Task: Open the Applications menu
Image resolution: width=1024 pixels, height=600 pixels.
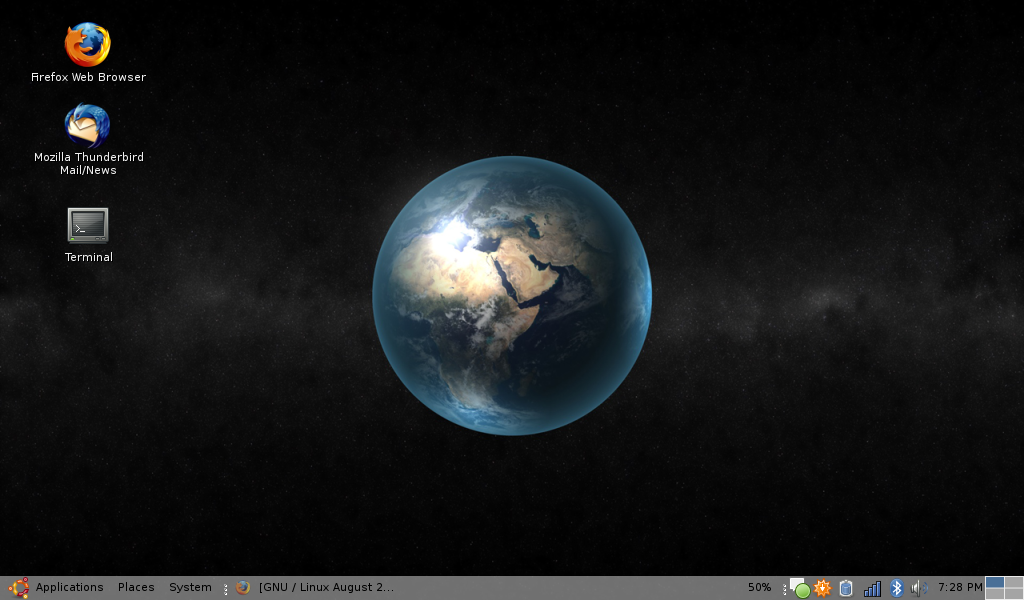Action: coord(69,588)
